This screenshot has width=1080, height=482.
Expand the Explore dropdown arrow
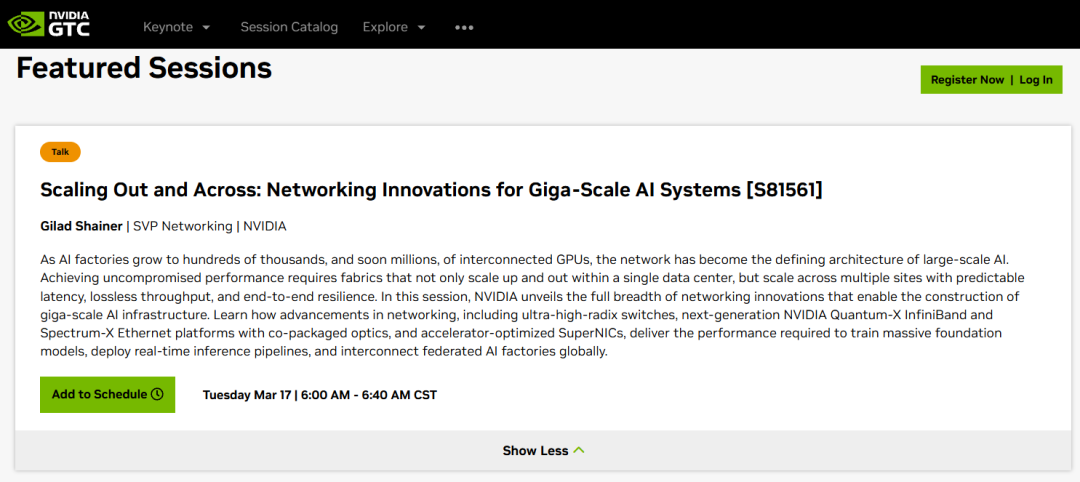[421, 28]
